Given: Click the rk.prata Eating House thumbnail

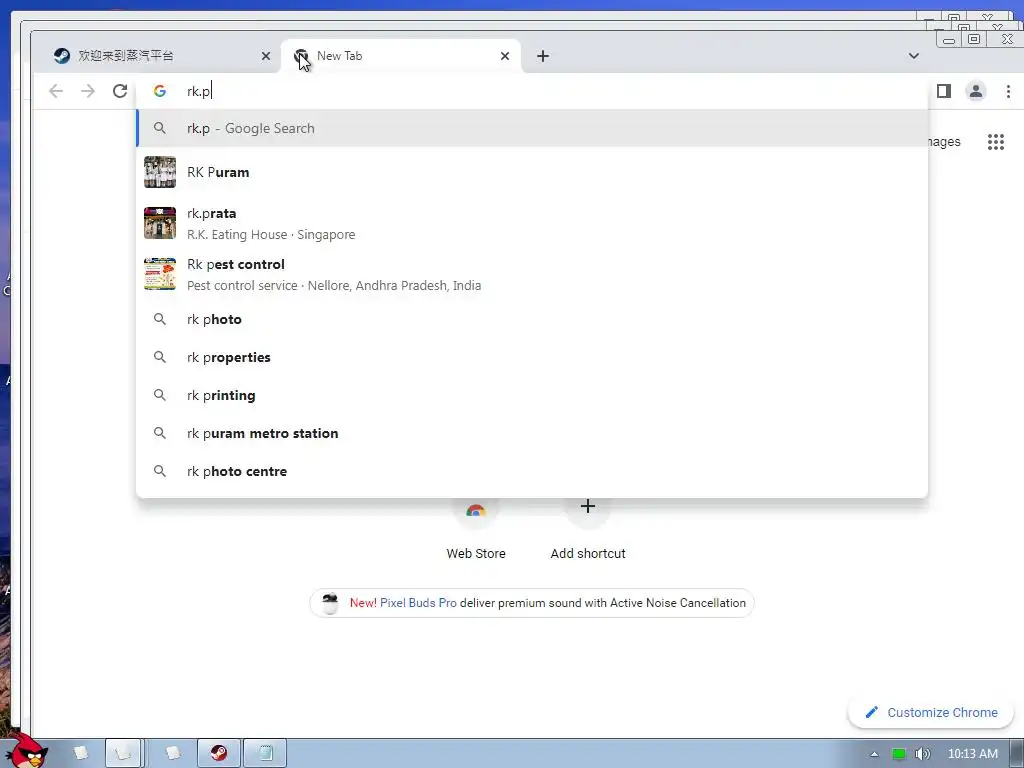Looking at the screenshot, I should (x=160, y=223).
